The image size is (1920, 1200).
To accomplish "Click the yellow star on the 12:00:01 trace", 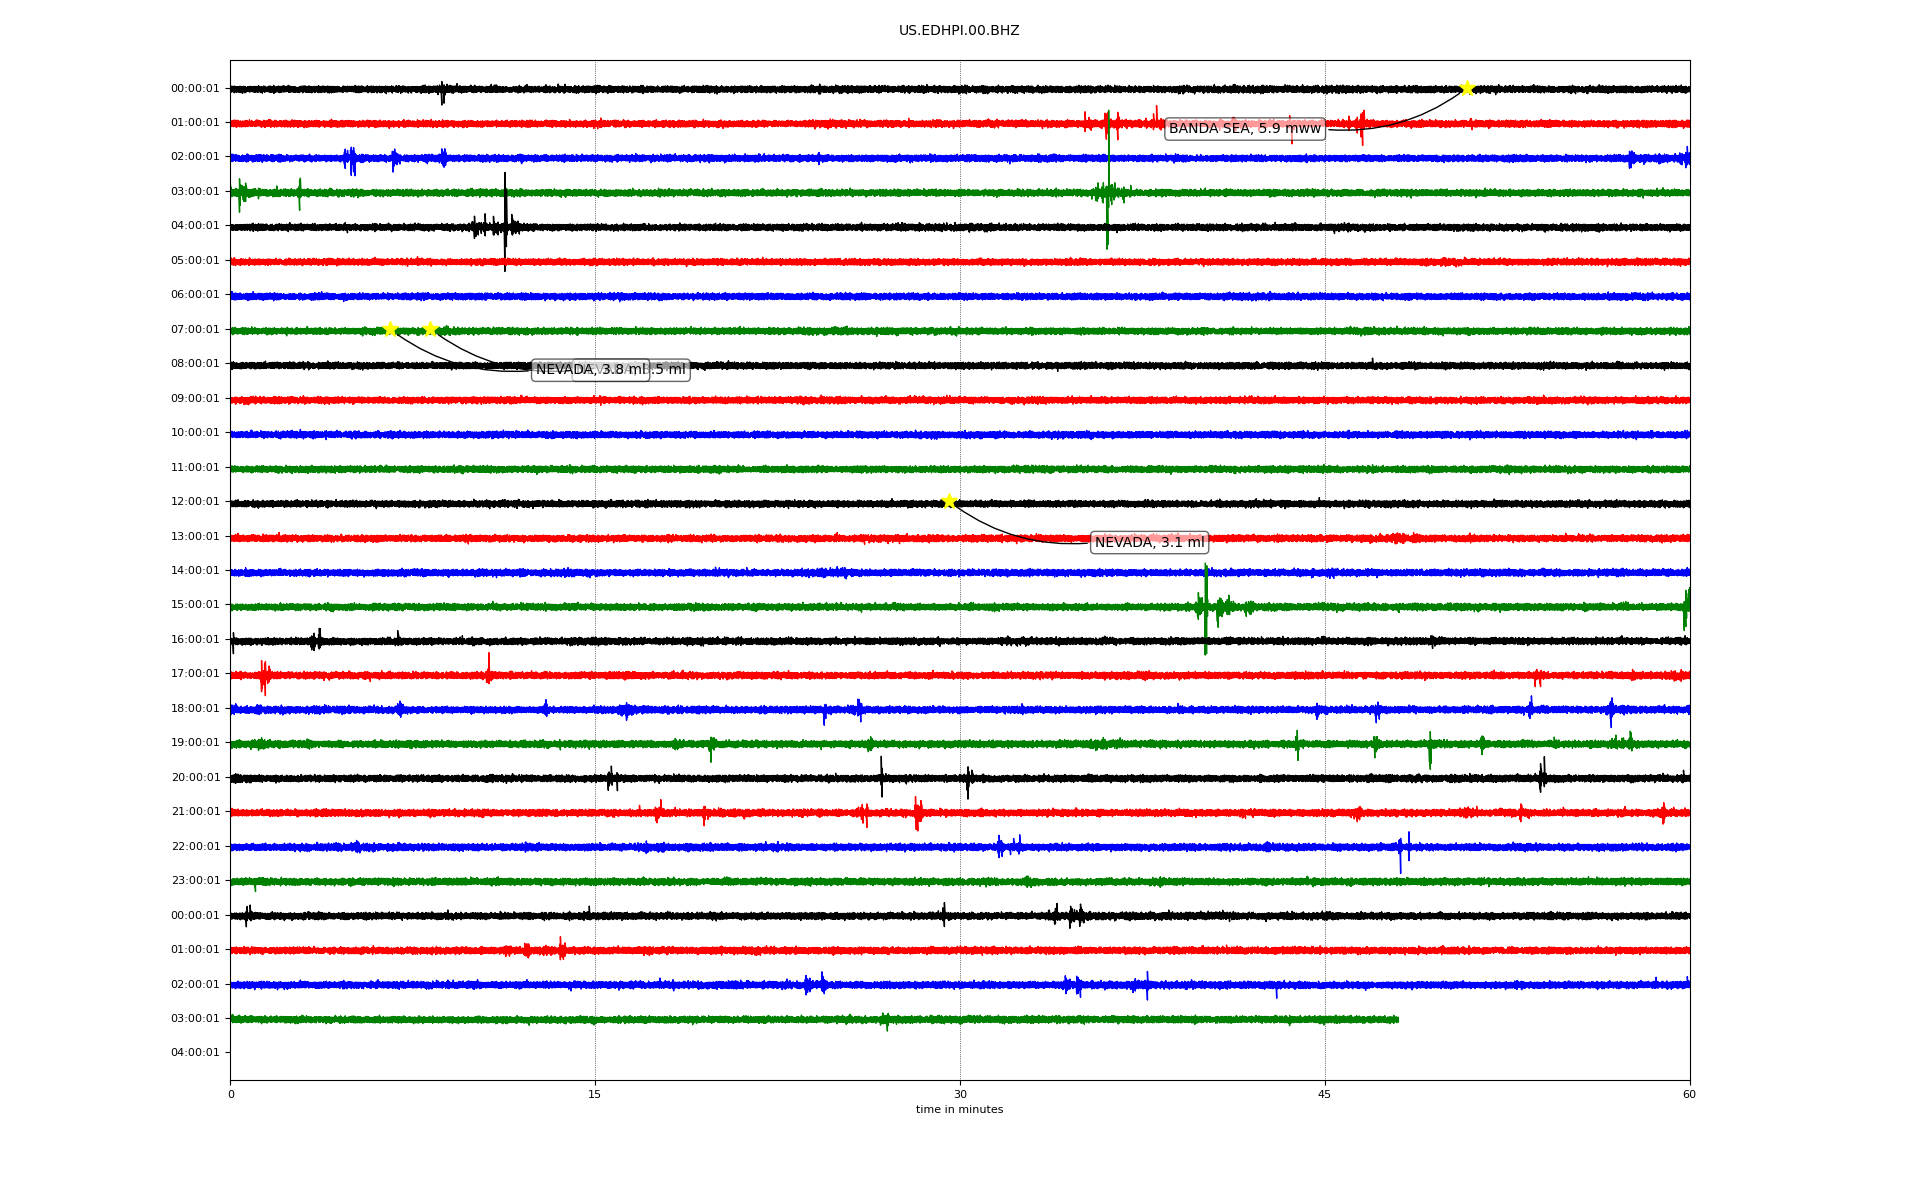I will pos(949,501).
